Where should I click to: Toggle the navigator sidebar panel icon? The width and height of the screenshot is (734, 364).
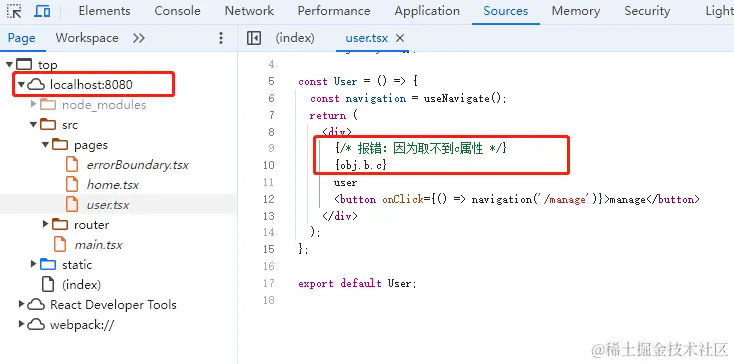point(254,38)
